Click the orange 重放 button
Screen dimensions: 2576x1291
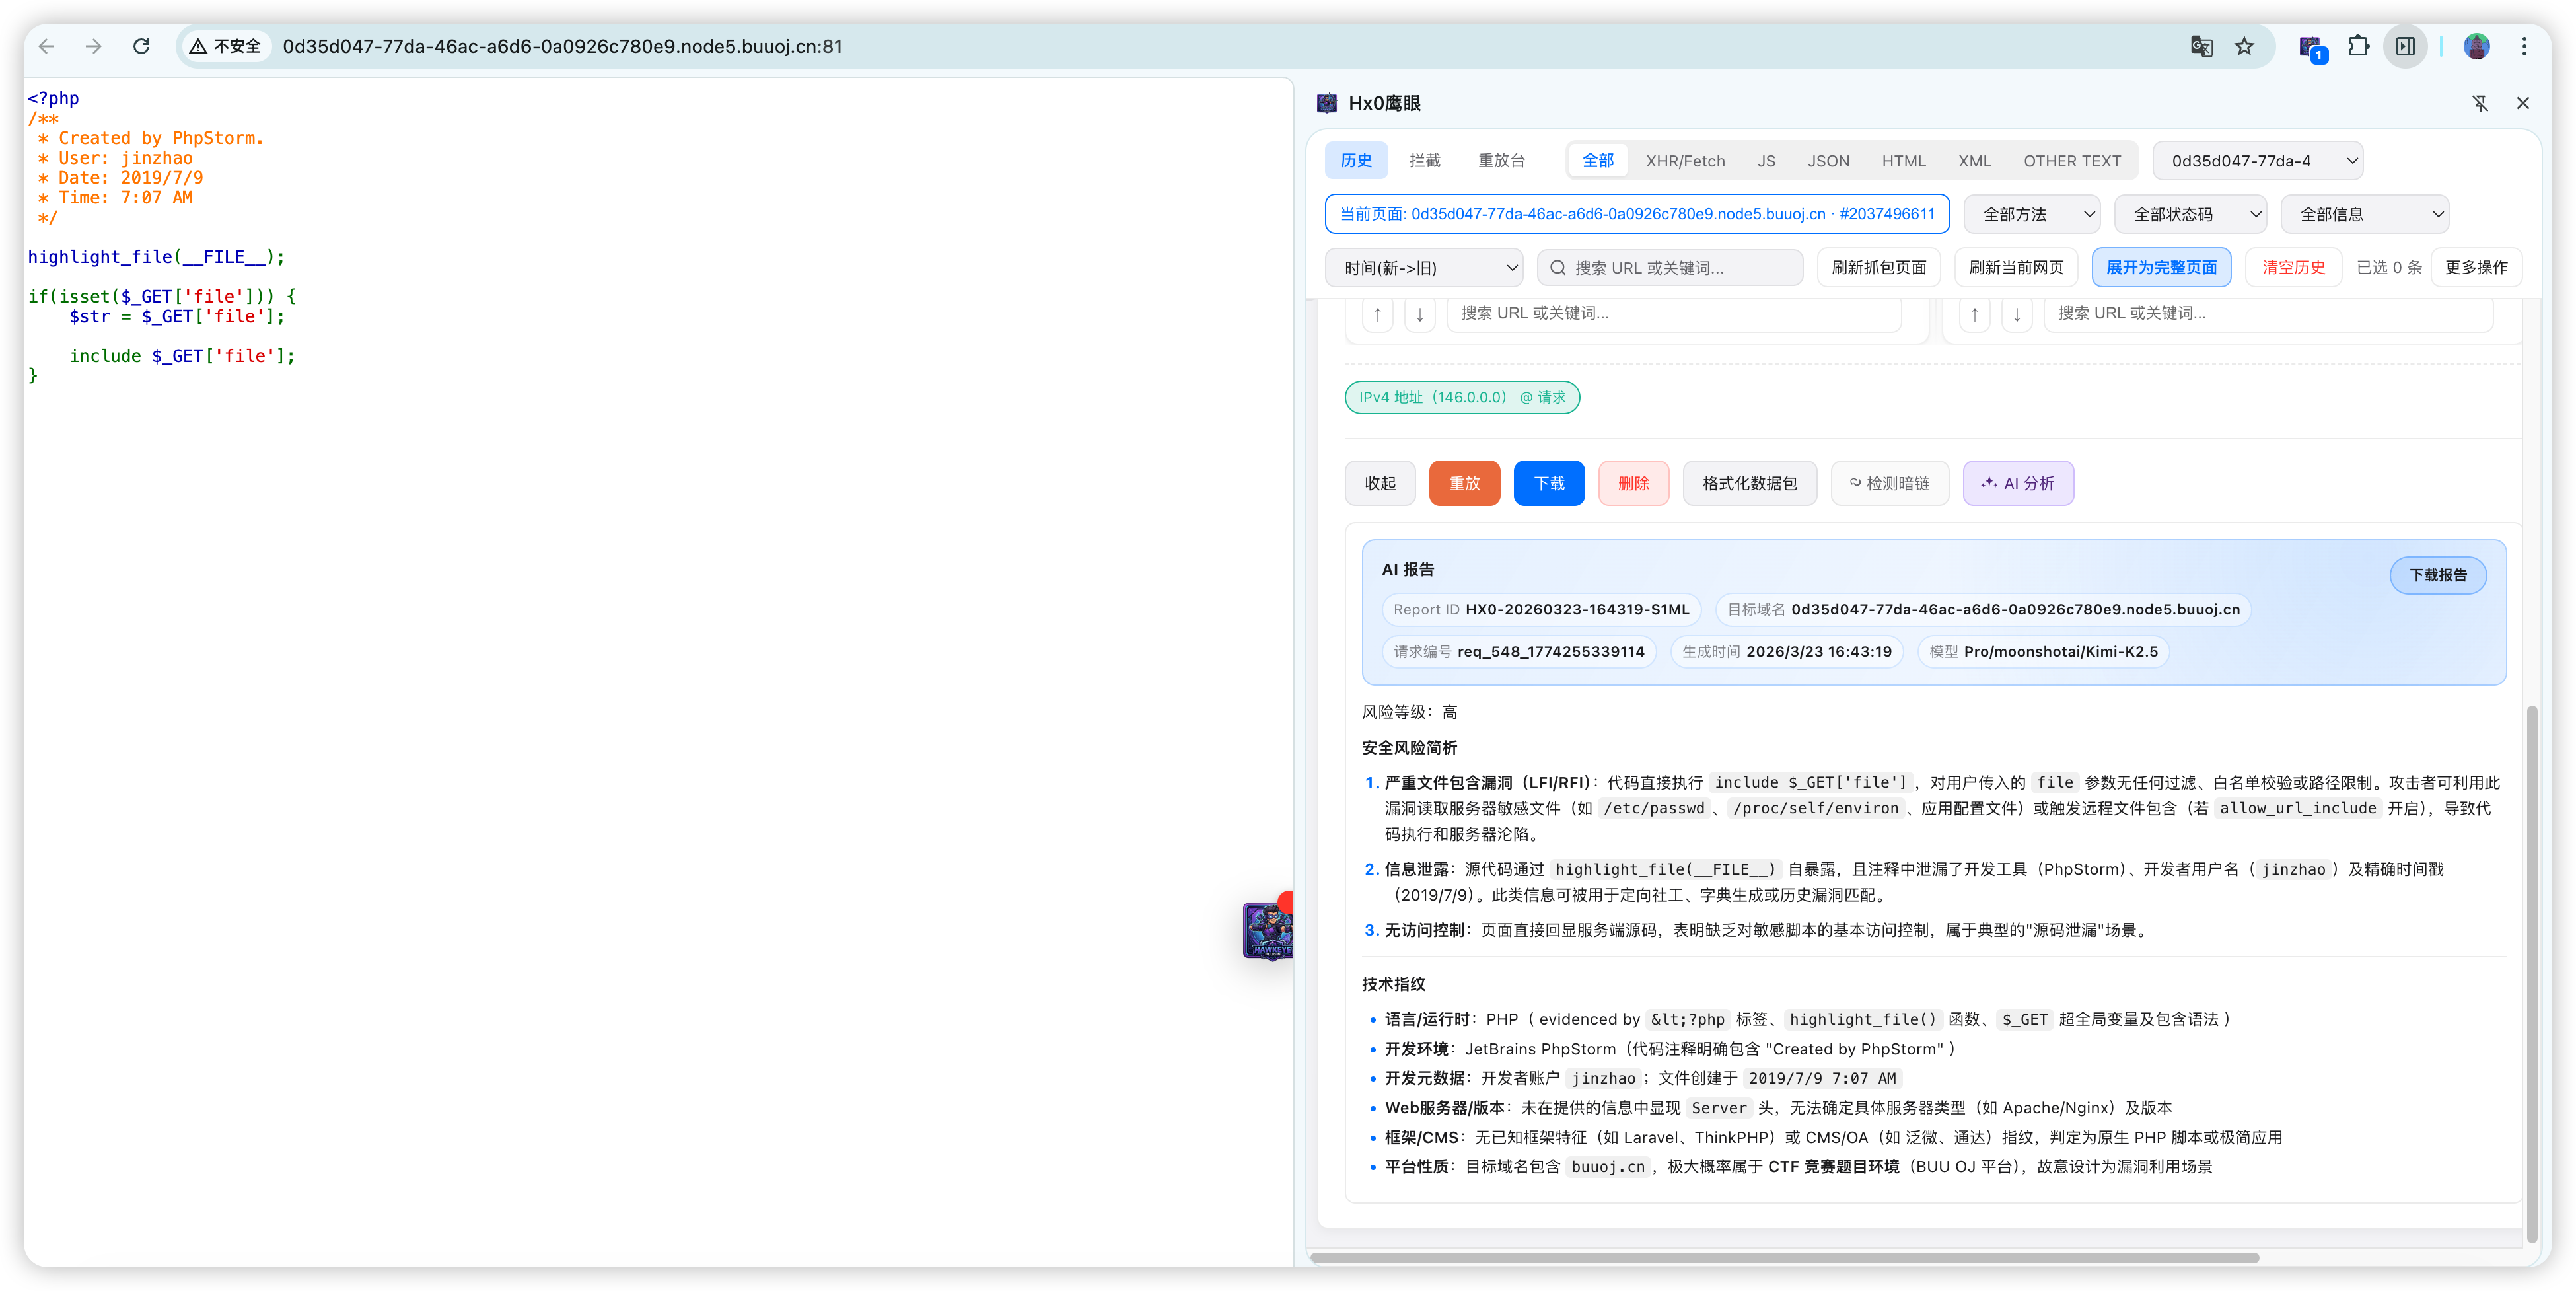(1464, 483)
